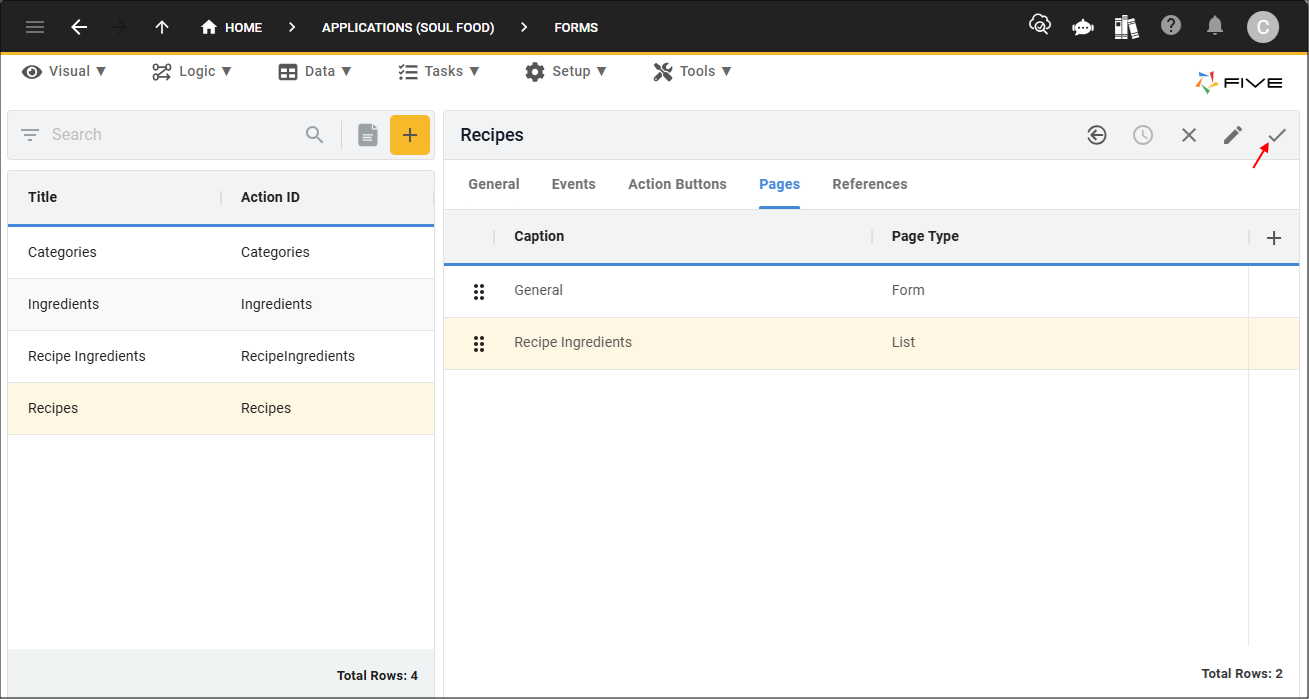Open the list filter icon
Viewport: 1309px width, 699px height.
tap(30, 135)
